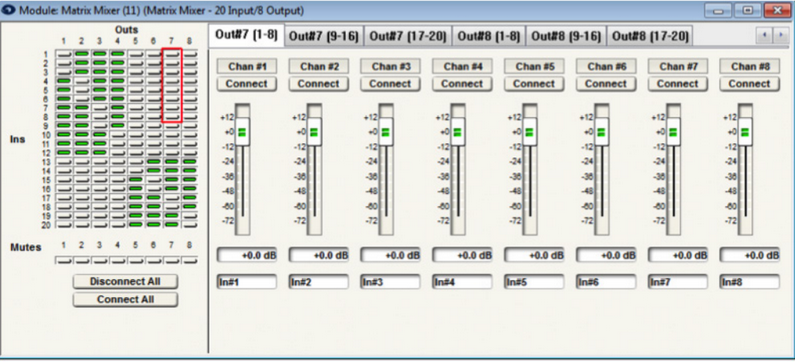Toggle Connect under Chan #5
The height and width of the screenshot is (362, 795).
point(534,84)
